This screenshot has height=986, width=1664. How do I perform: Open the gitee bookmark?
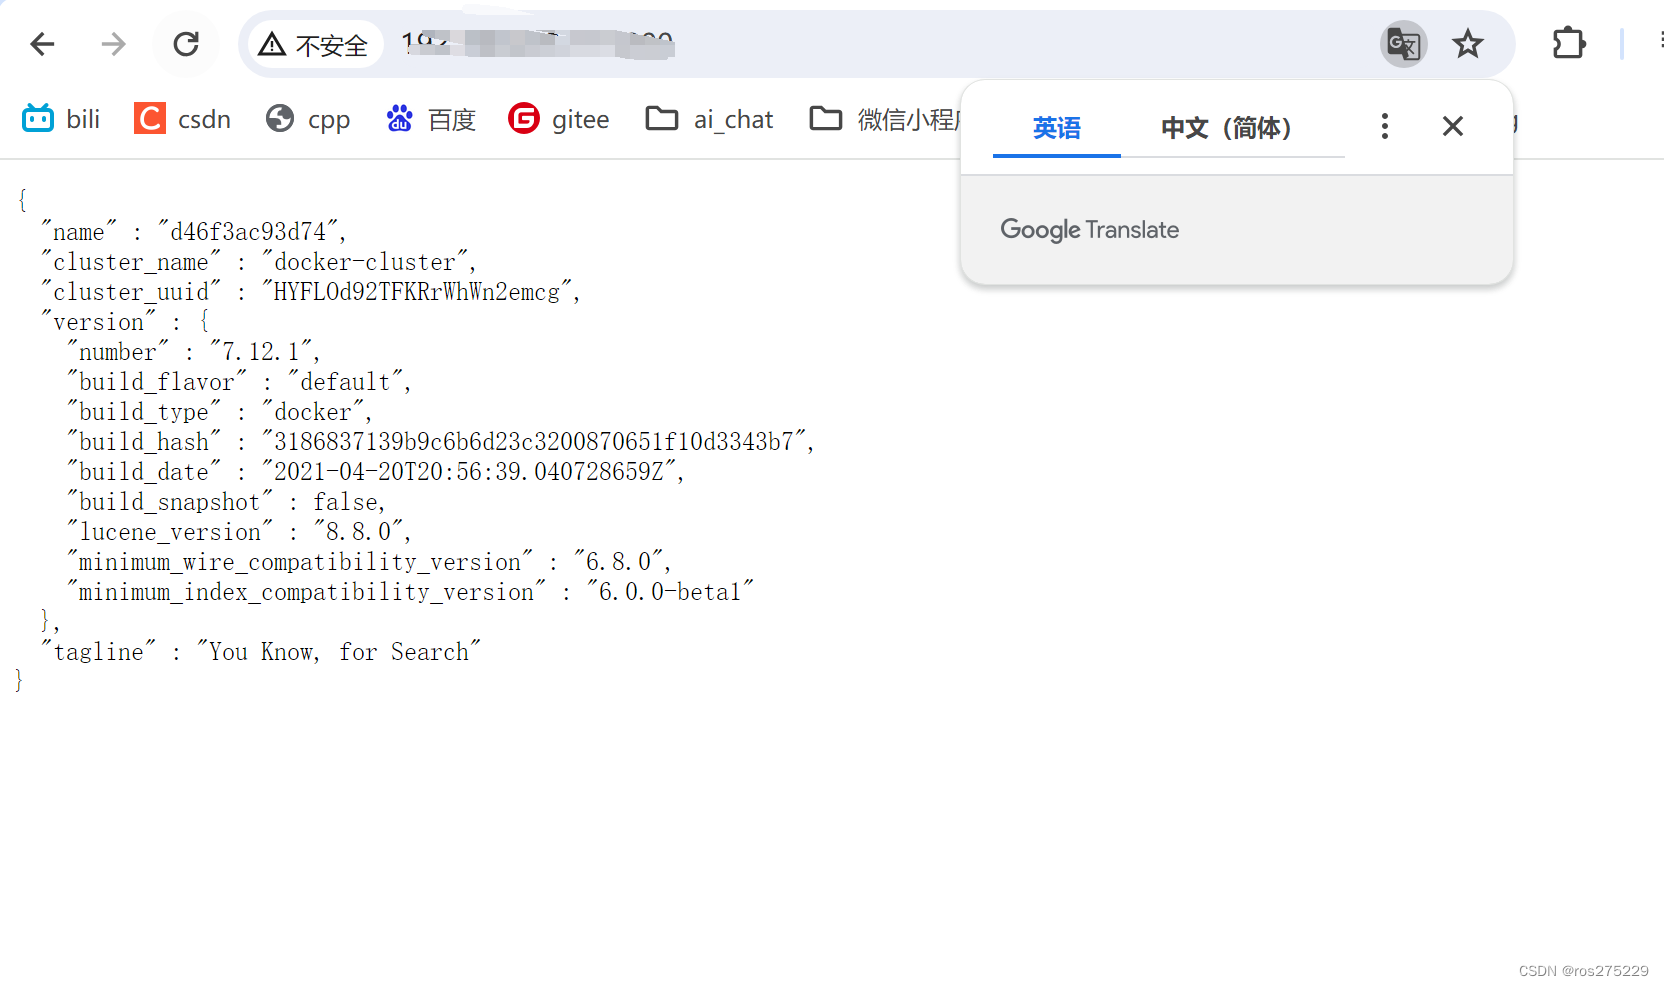(558, 119)
